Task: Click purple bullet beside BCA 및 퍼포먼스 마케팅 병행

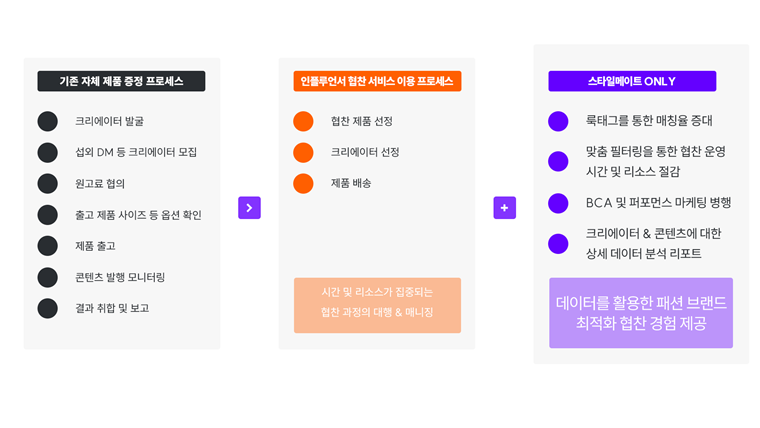Action: click(x=558, y=203)
